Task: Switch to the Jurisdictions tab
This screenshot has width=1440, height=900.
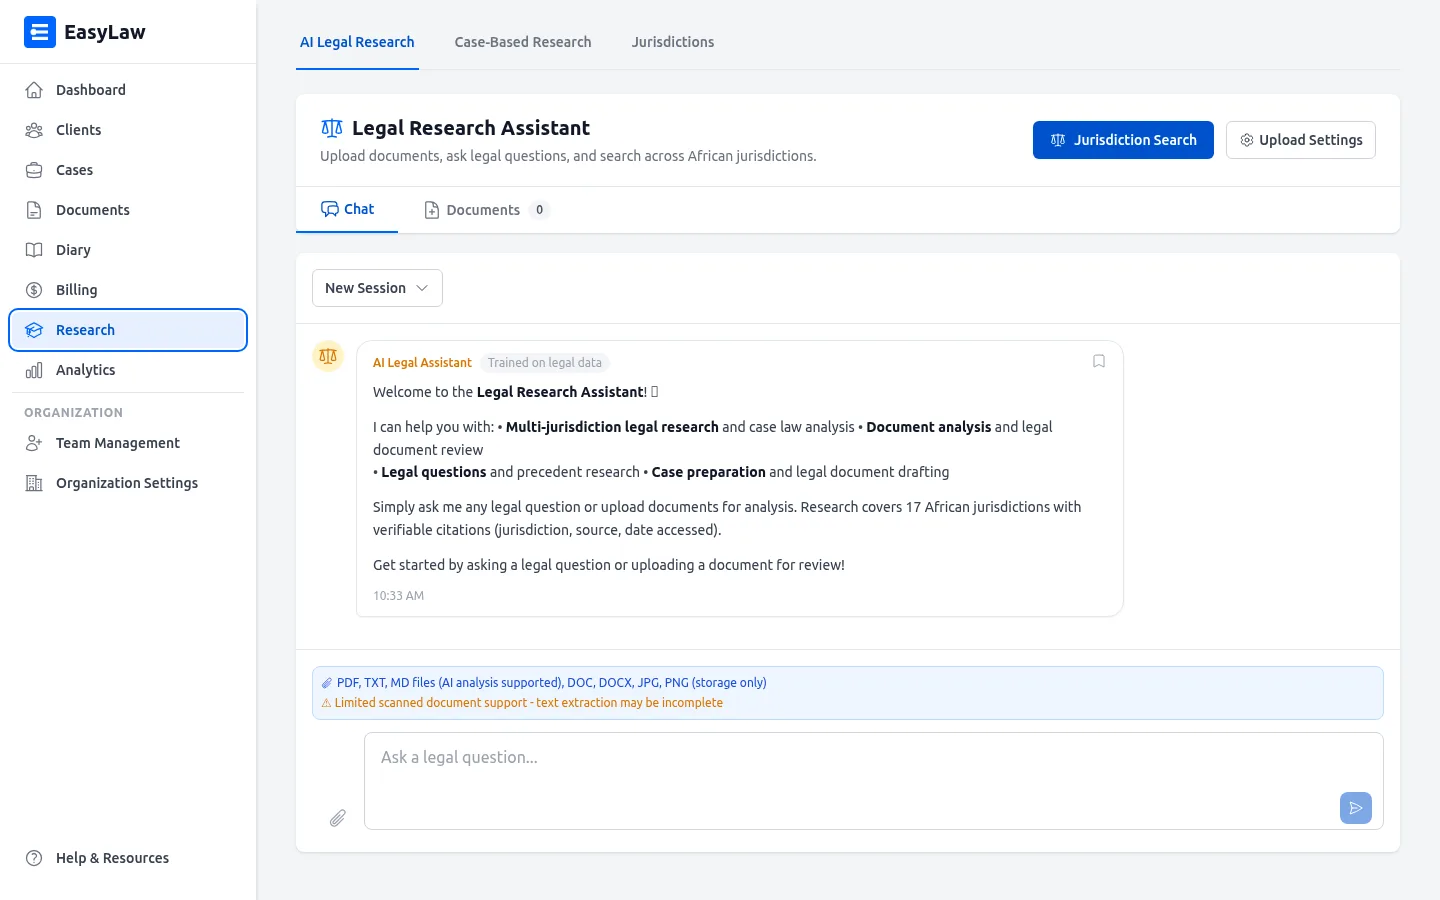Action: 672,42
